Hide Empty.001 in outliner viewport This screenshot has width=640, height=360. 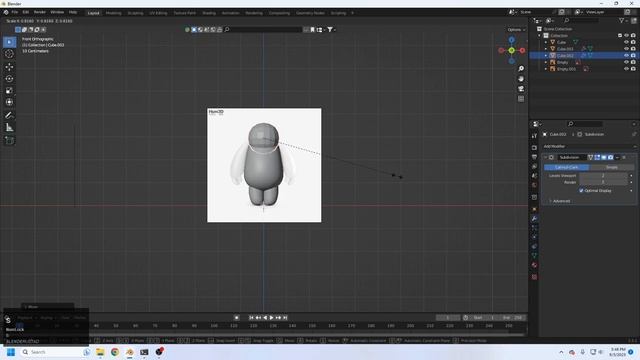click(x=626, y=69)
